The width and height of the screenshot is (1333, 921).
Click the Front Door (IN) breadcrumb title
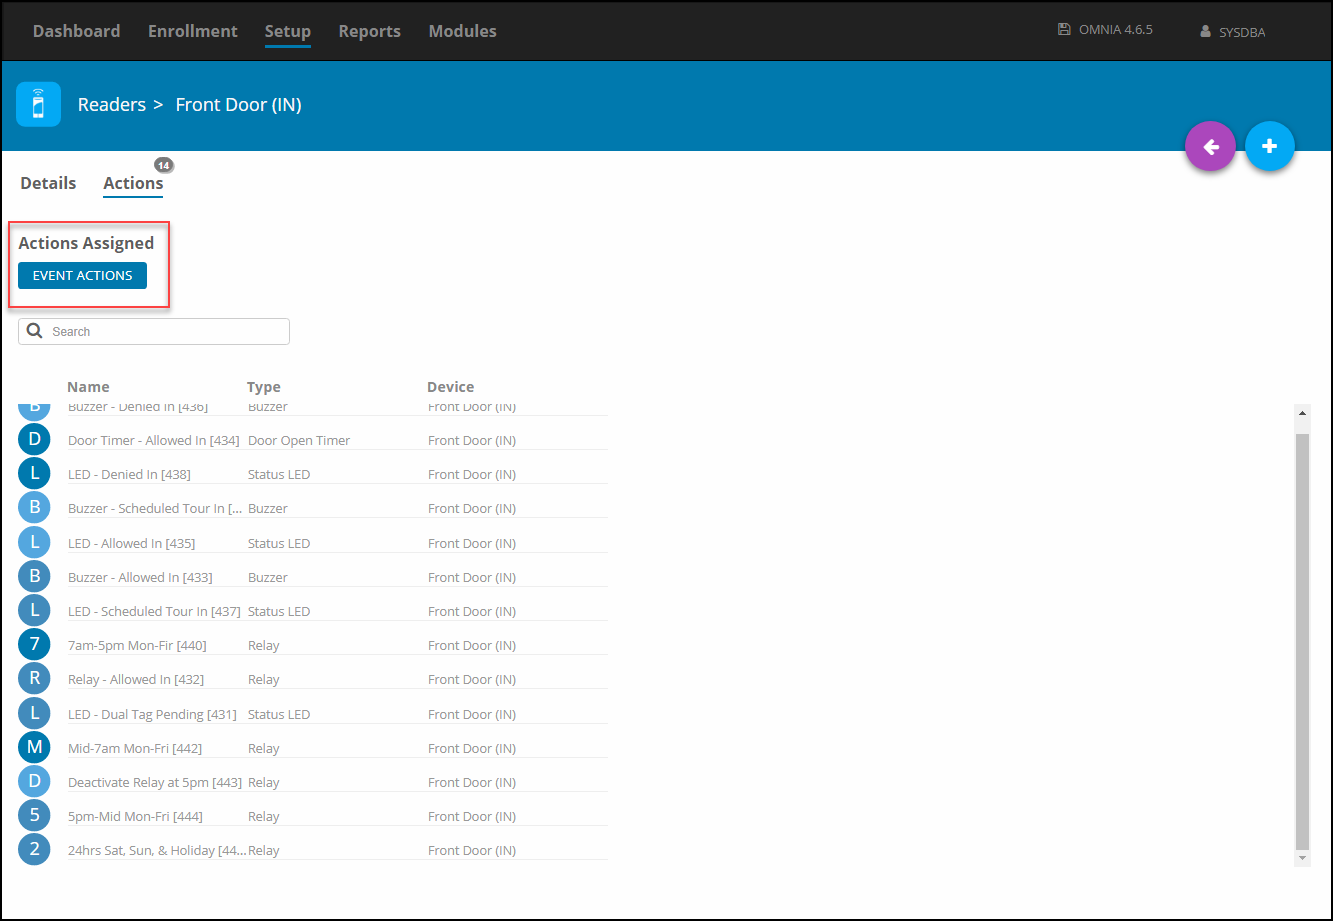click(x=238, y=104)
